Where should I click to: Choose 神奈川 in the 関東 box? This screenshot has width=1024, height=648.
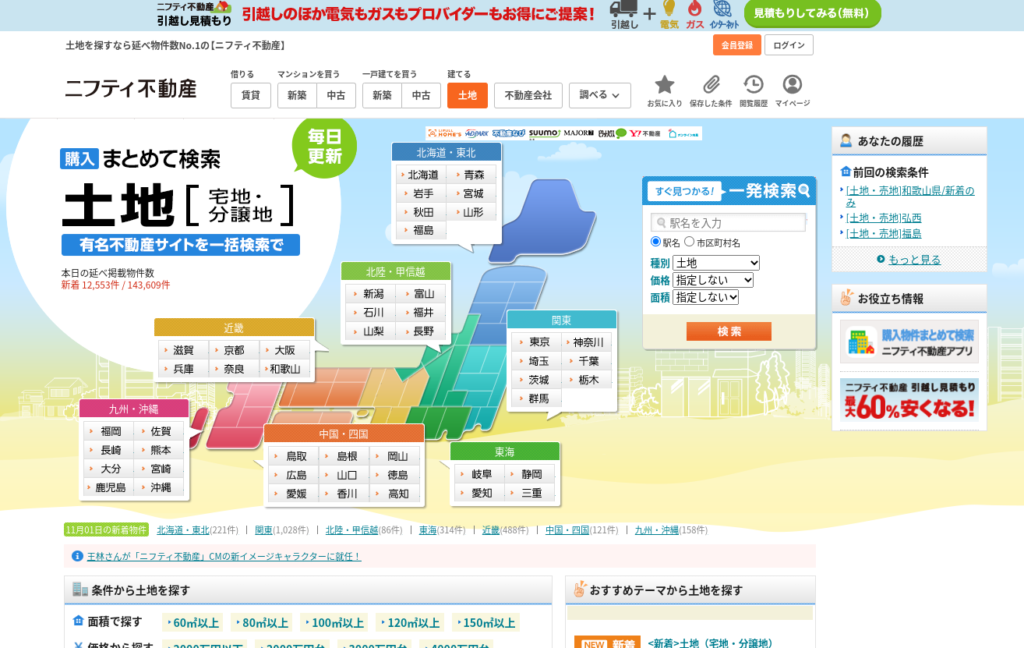(x=588, y=342)
